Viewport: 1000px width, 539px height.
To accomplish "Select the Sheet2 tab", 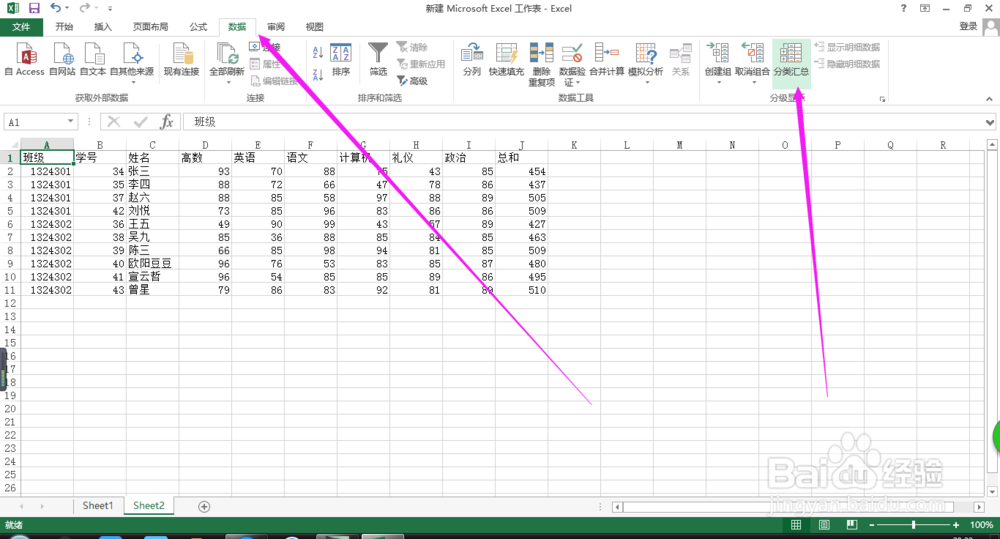I will (x=149, y=506).
